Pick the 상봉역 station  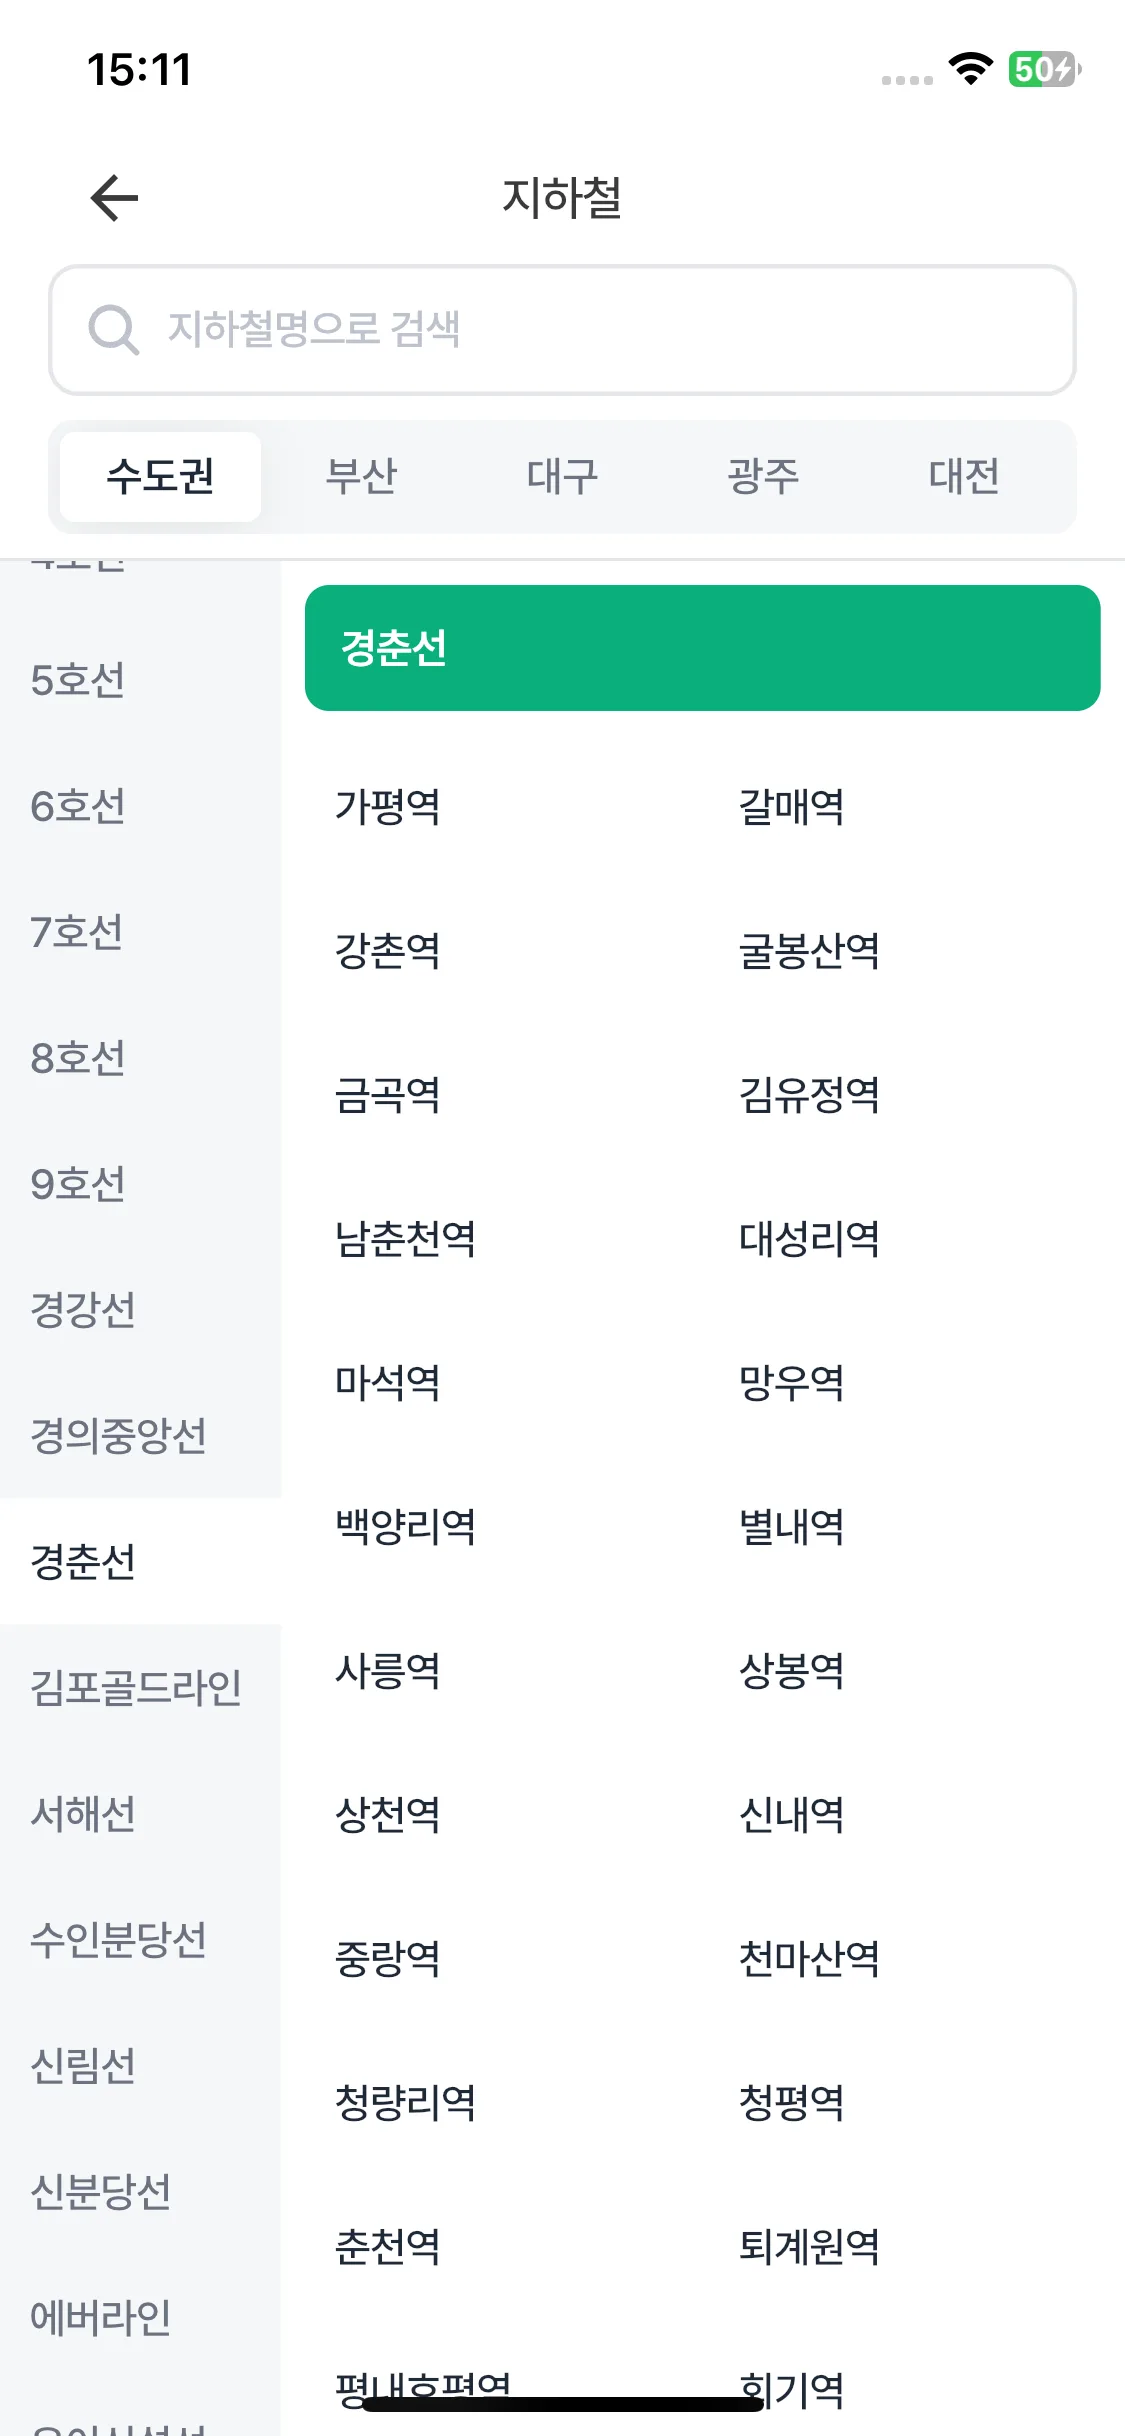tap(791, 1671)
